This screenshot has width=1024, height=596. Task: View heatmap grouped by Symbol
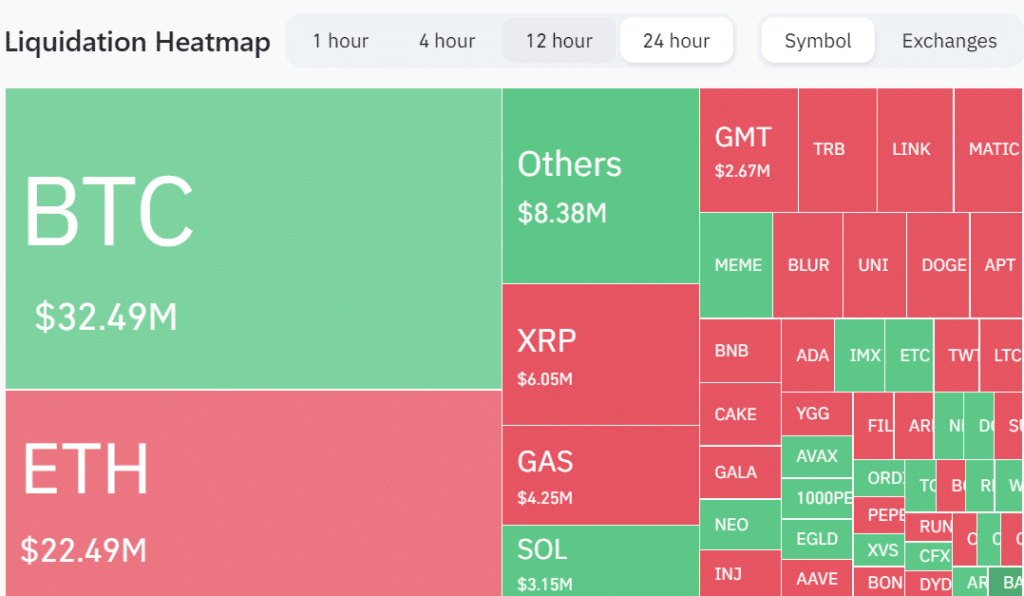click(817, 41)
